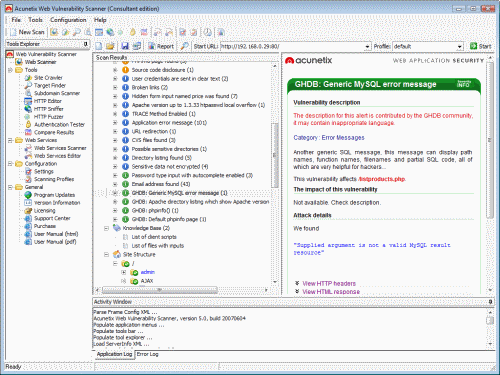
Task: Open the Start URL dropdown arrow
Action: click(x=367, y=46)
